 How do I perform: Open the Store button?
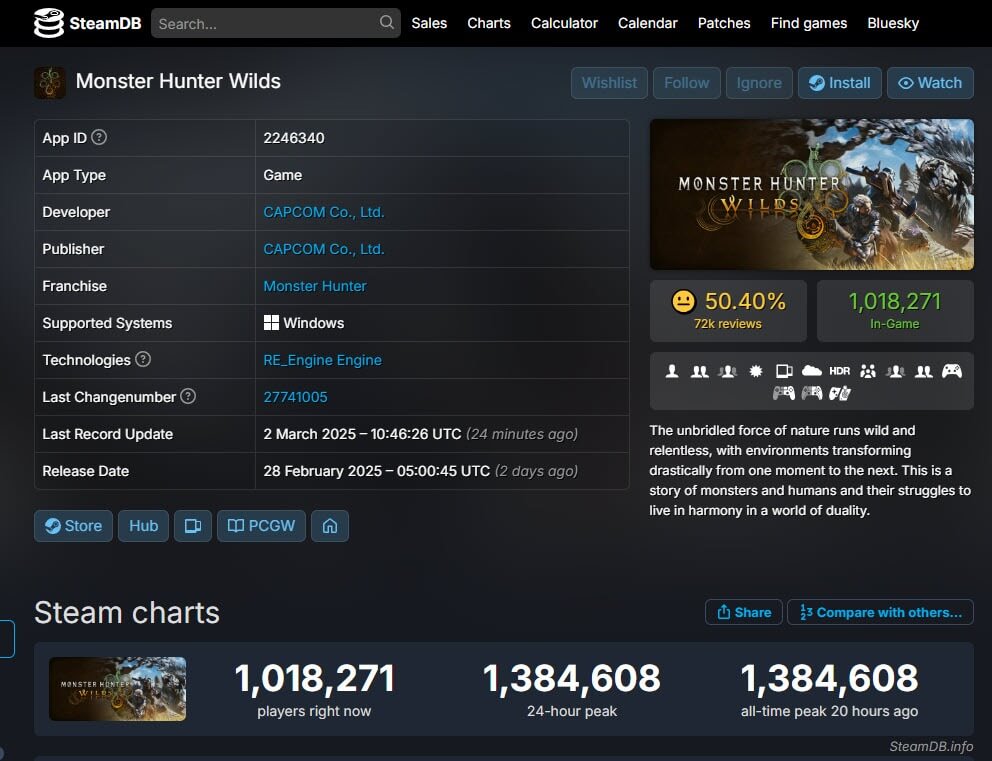click(x=73, y=526)
